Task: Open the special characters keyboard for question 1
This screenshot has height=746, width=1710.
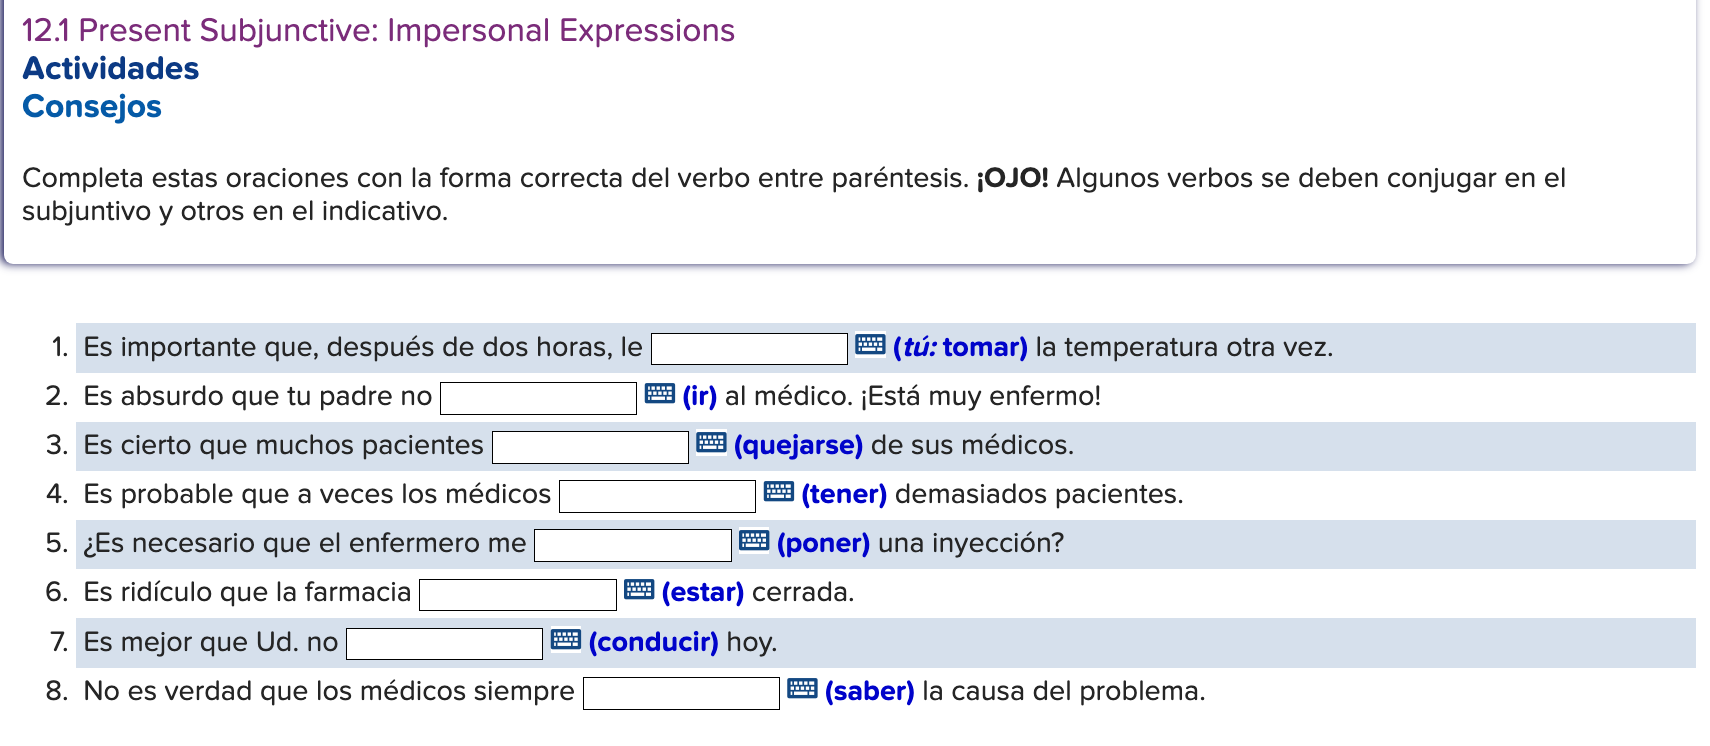Action: point(869,345)
